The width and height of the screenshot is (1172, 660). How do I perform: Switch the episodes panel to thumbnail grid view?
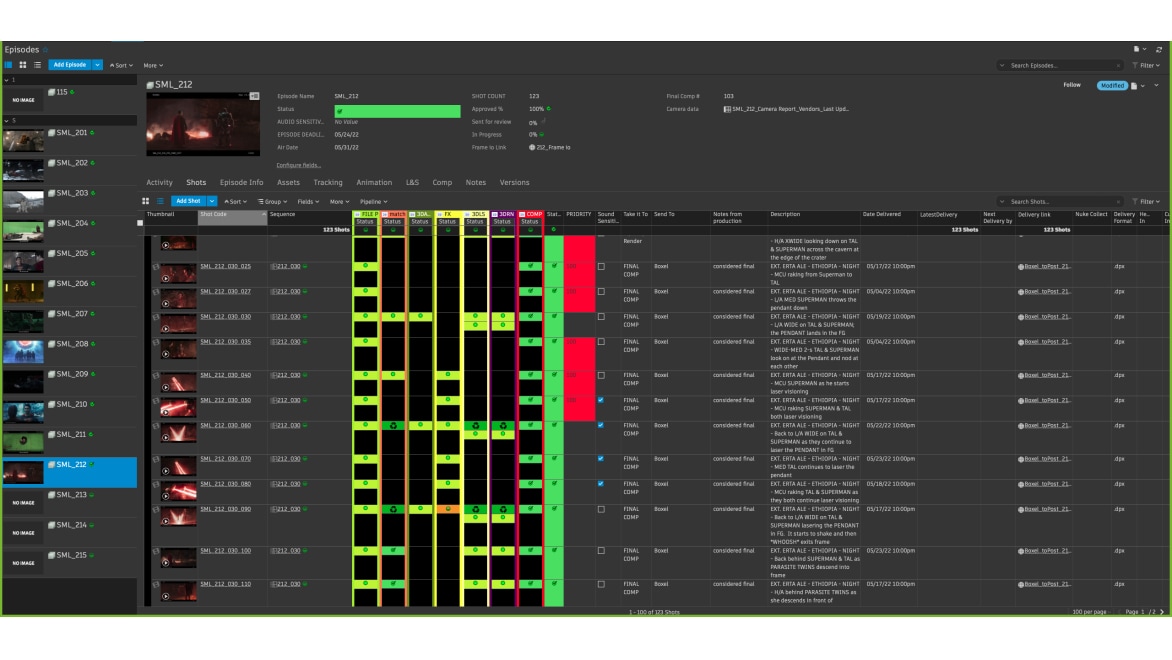point(22,65)
